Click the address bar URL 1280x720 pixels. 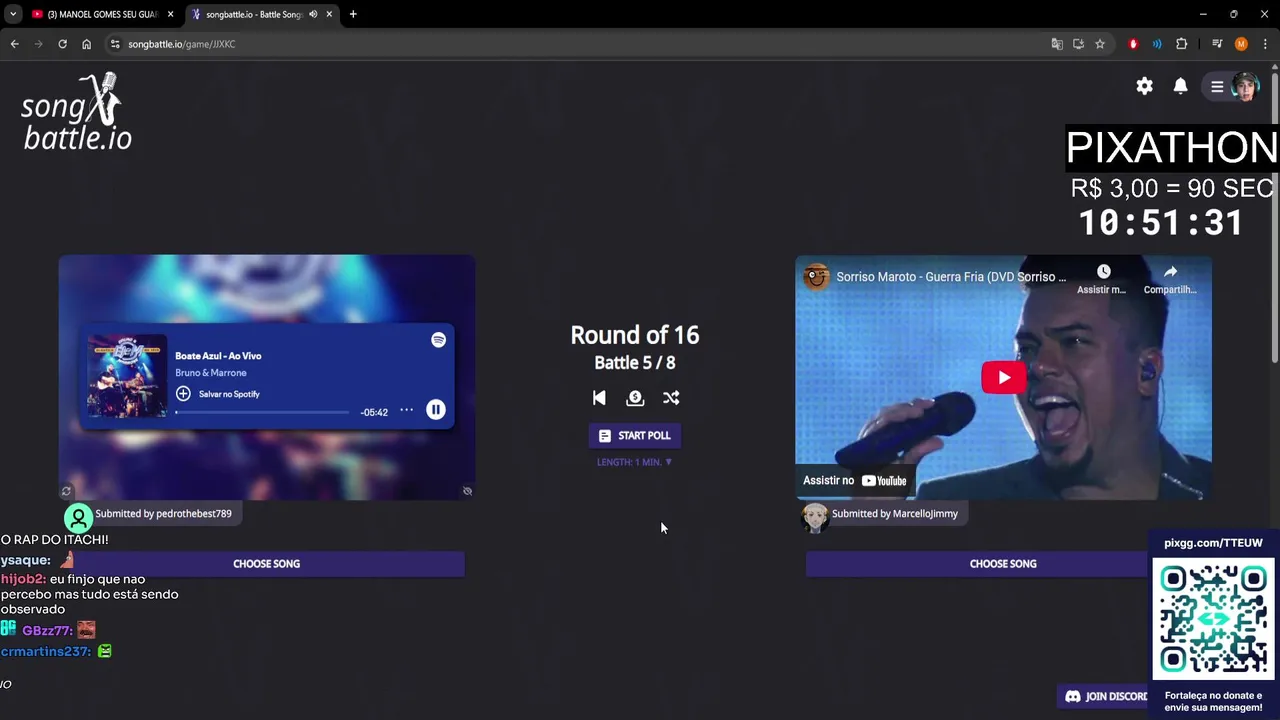point(182,44)
